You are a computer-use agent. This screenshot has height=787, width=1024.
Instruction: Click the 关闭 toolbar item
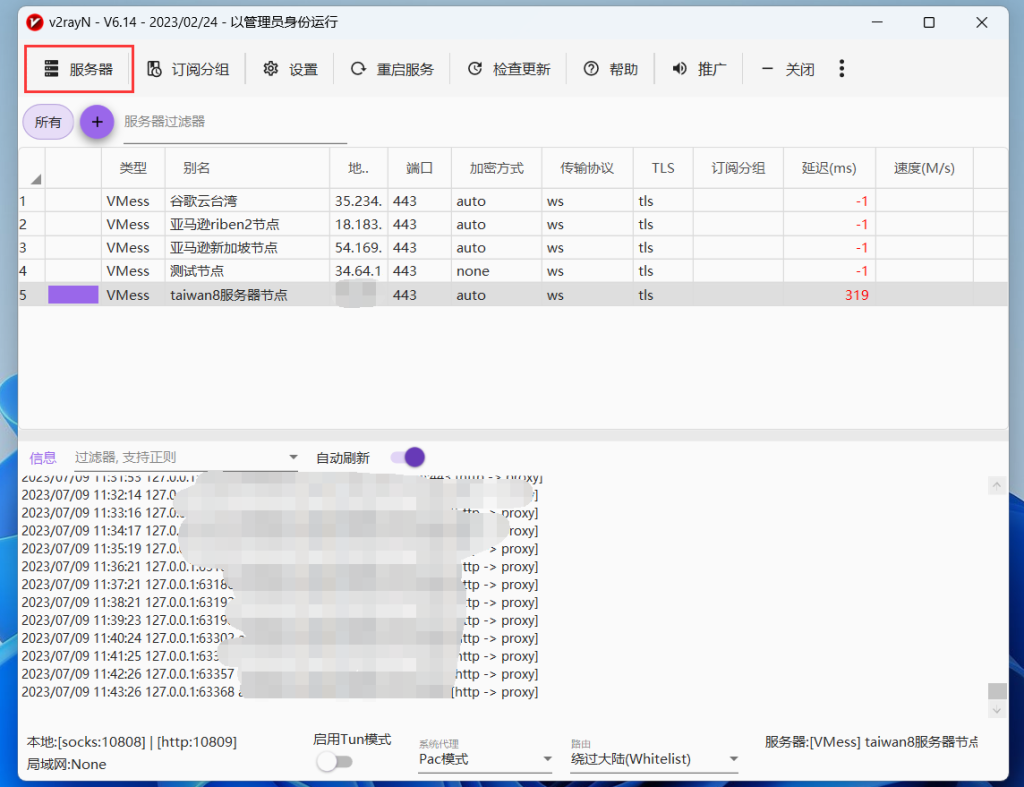pyautogui.click(x=788, y=69)
